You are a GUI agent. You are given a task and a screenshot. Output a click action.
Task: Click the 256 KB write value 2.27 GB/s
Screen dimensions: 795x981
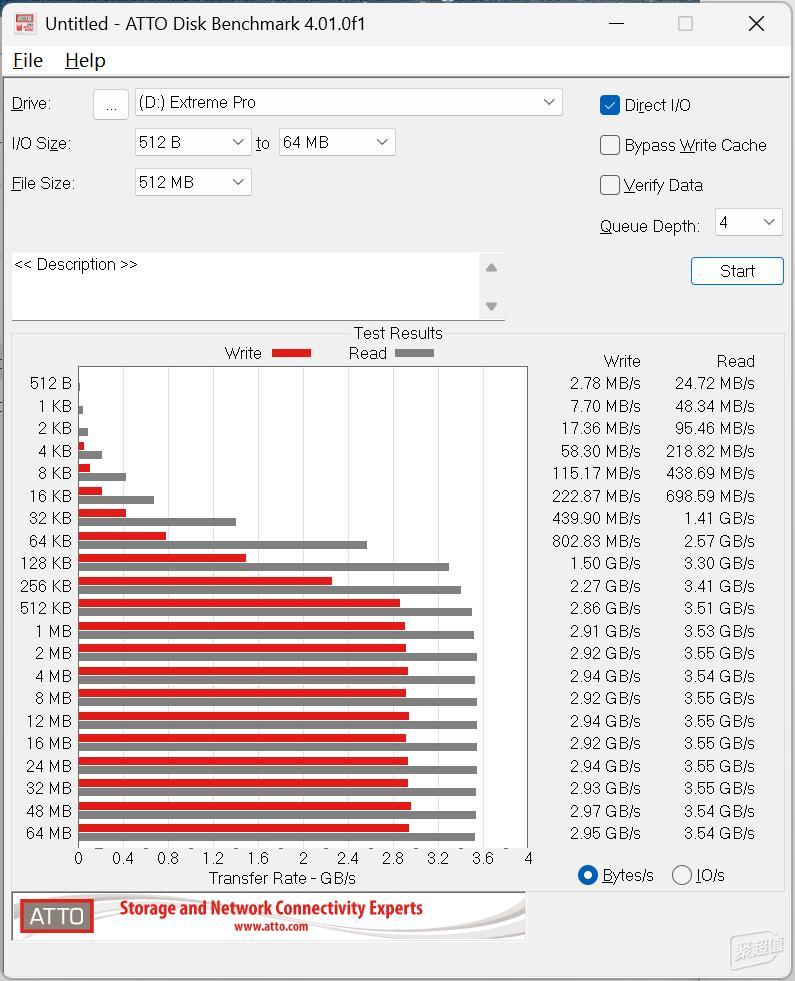coord(605,586)
